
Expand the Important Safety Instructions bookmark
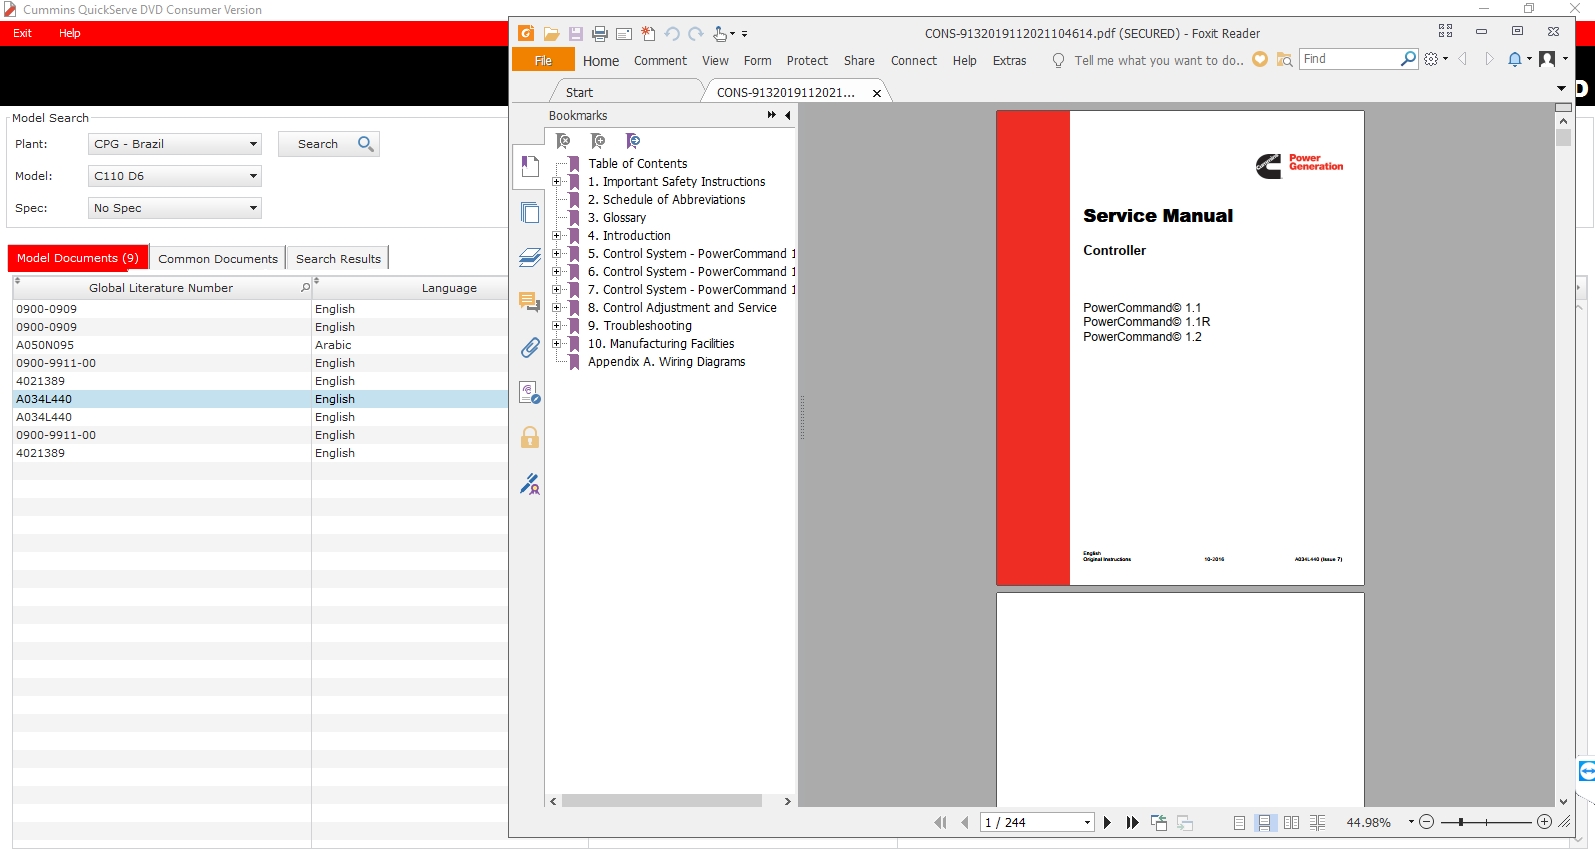pyautogui.click(x=557, y=182)
